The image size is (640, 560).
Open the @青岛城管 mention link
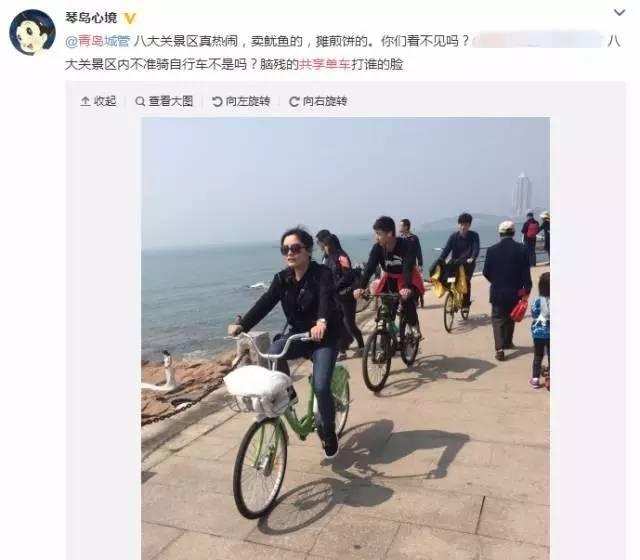98,41
